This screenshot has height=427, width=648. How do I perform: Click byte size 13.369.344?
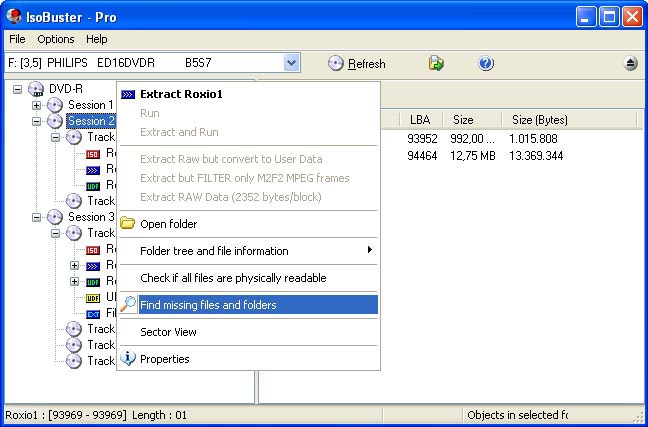[x=536, y=156]
